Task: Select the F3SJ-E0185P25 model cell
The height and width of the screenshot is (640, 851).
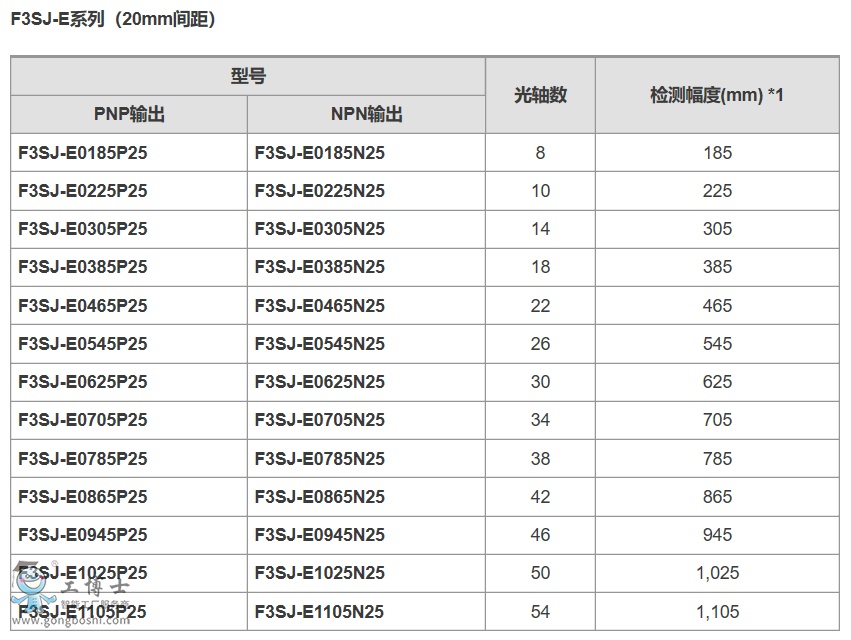Action: pos(83,153)
